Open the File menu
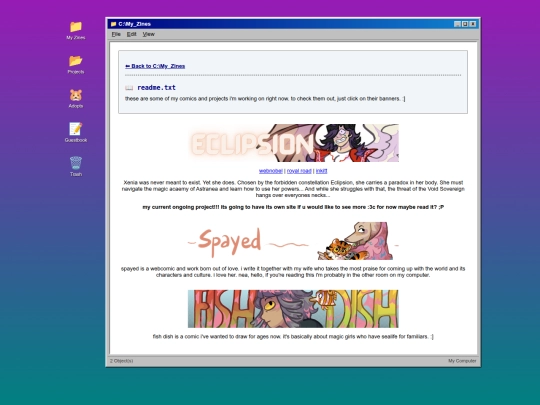This screenshot has width=540, height=405. tap(116, 34)
